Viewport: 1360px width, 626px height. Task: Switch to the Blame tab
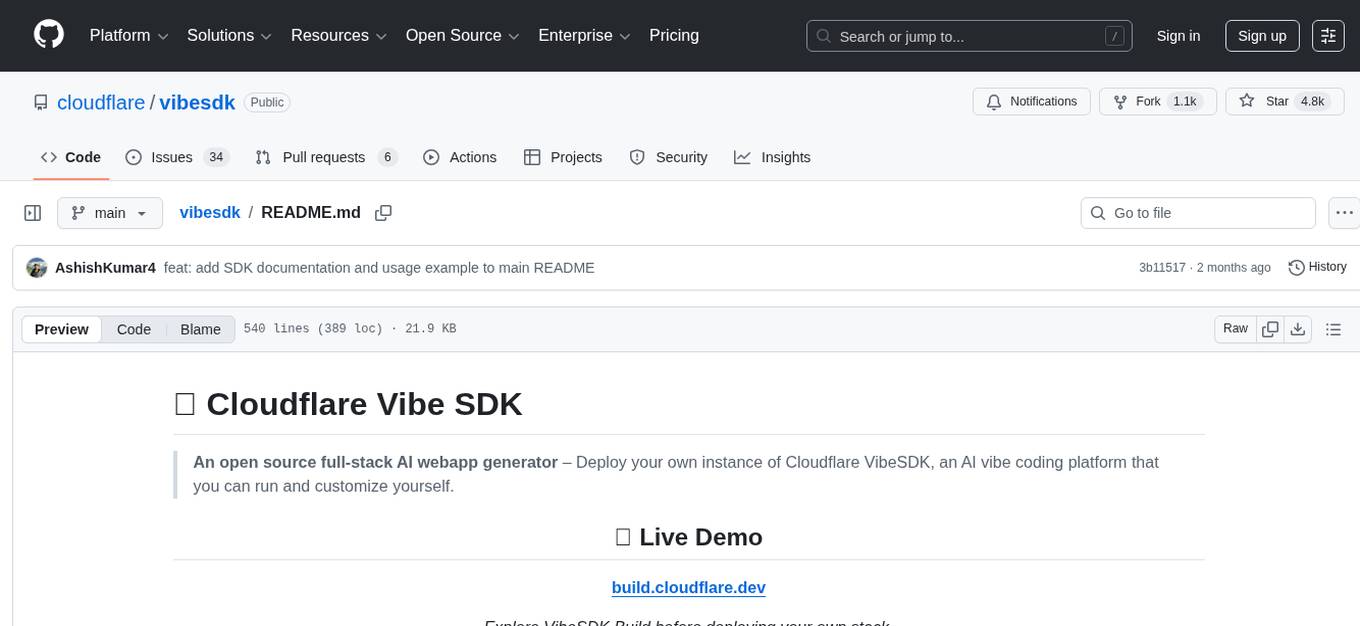click(200, 329)
